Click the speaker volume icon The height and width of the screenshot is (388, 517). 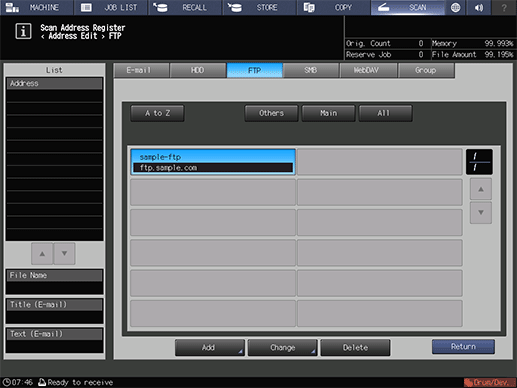point(479,7)
